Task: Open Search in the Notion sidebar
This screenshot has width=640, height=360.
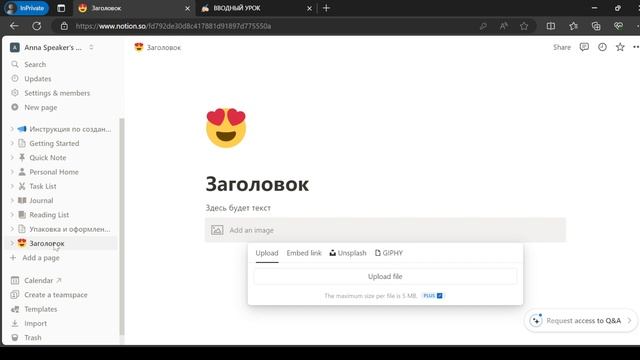Action: pos(35,64)
